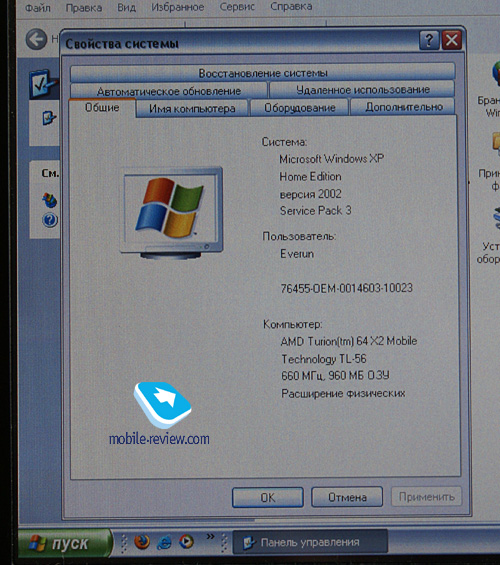Open the Правка menu
This screenshot has width=500, height=565.
[x=84, y=8]
